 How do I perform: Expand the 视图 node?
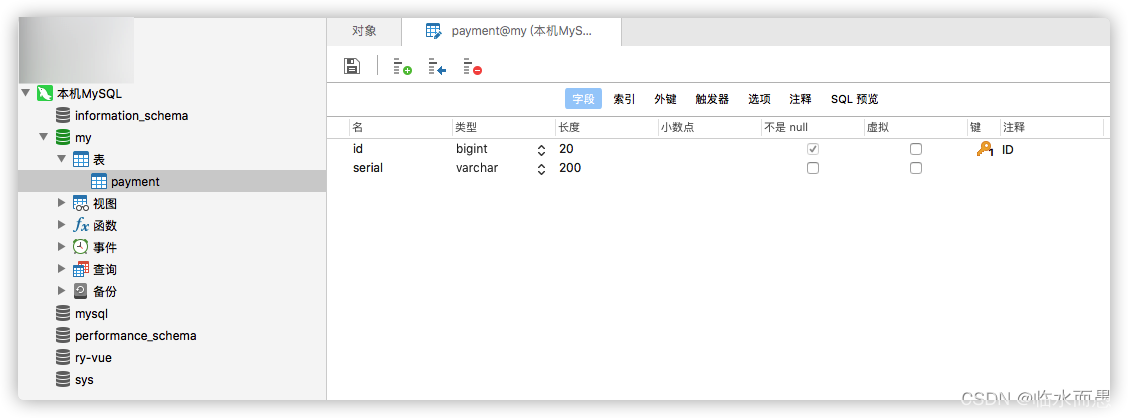pos(62,204)
